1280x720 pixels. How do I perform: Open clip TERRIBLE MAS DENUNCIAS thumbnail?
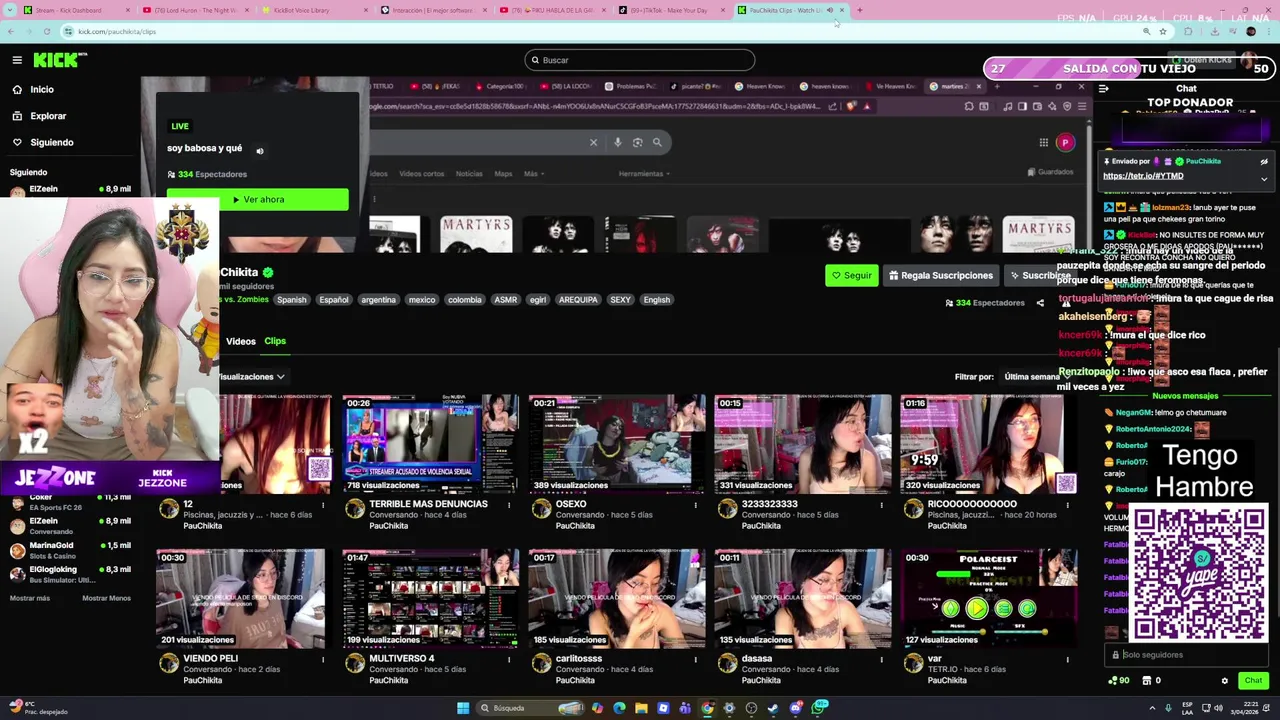click(x=430, y=444)
